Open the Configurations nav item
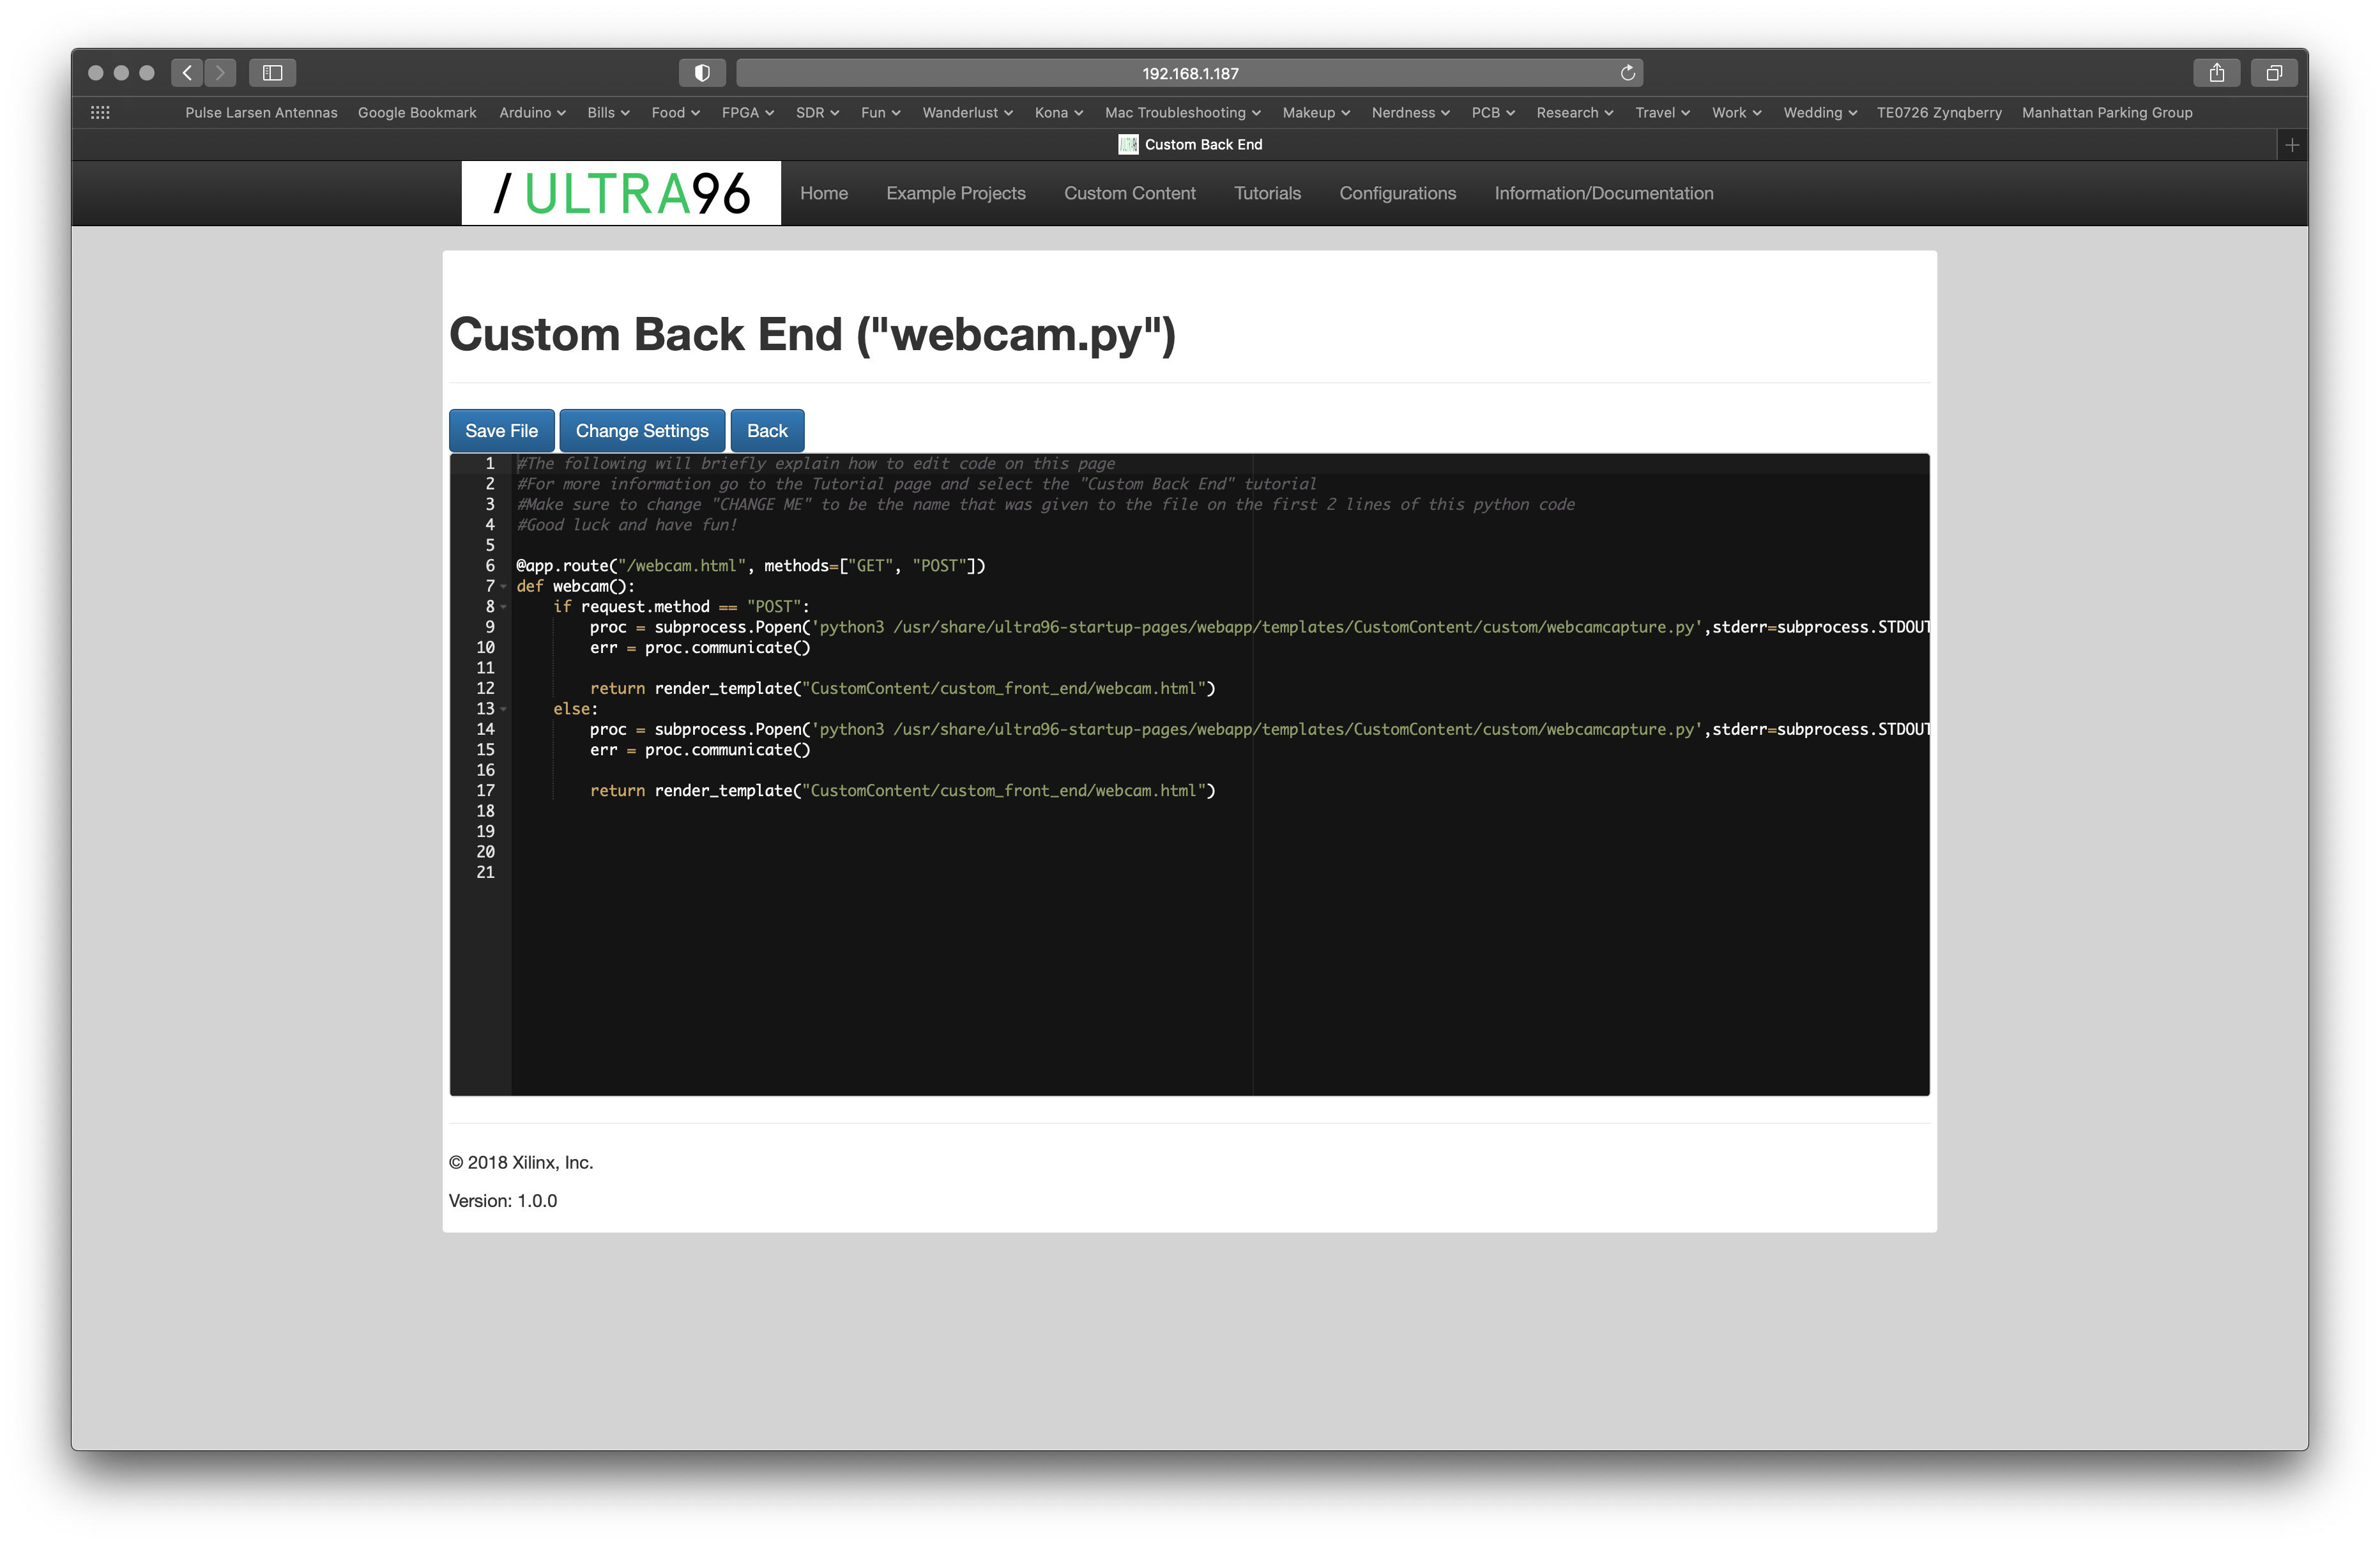The height and width of the screenshot is (1545, 2380). [x=1397, y=193]
